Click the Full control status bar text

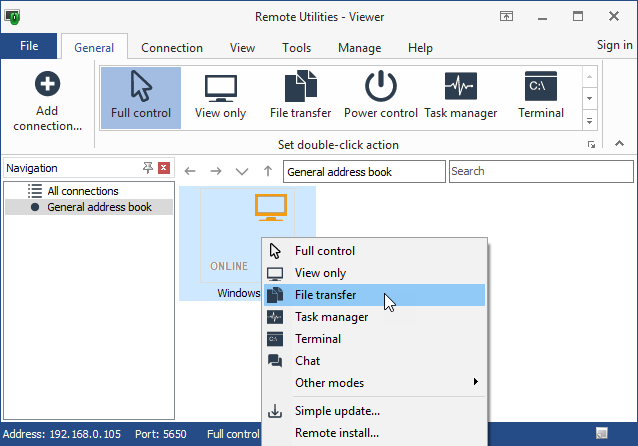(233, 434)
